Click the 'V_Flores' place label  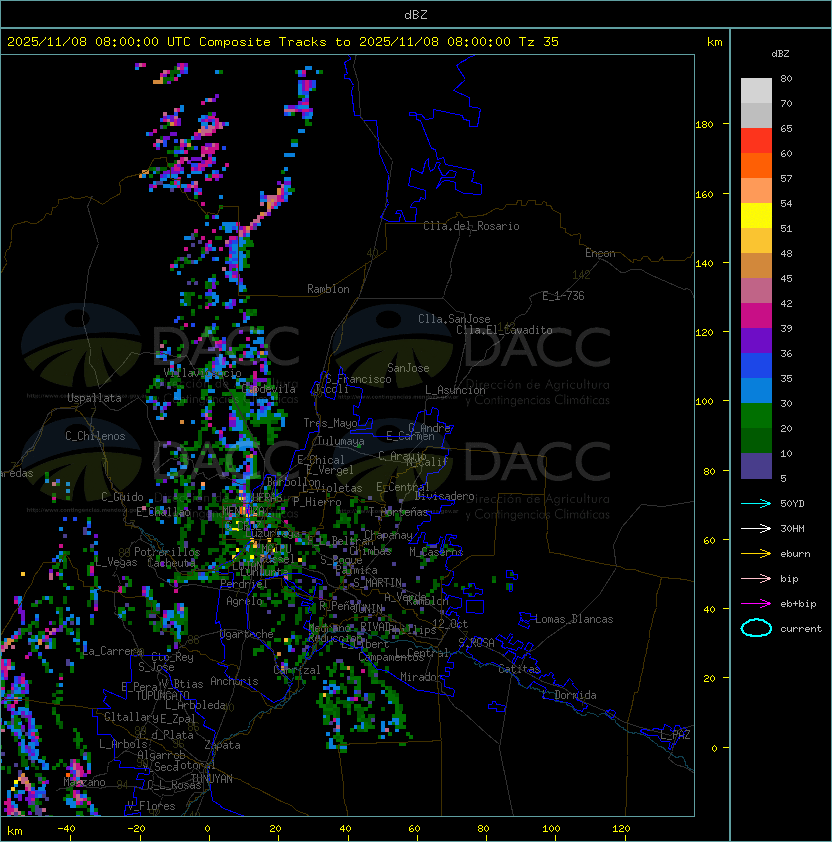pos(151,806)
